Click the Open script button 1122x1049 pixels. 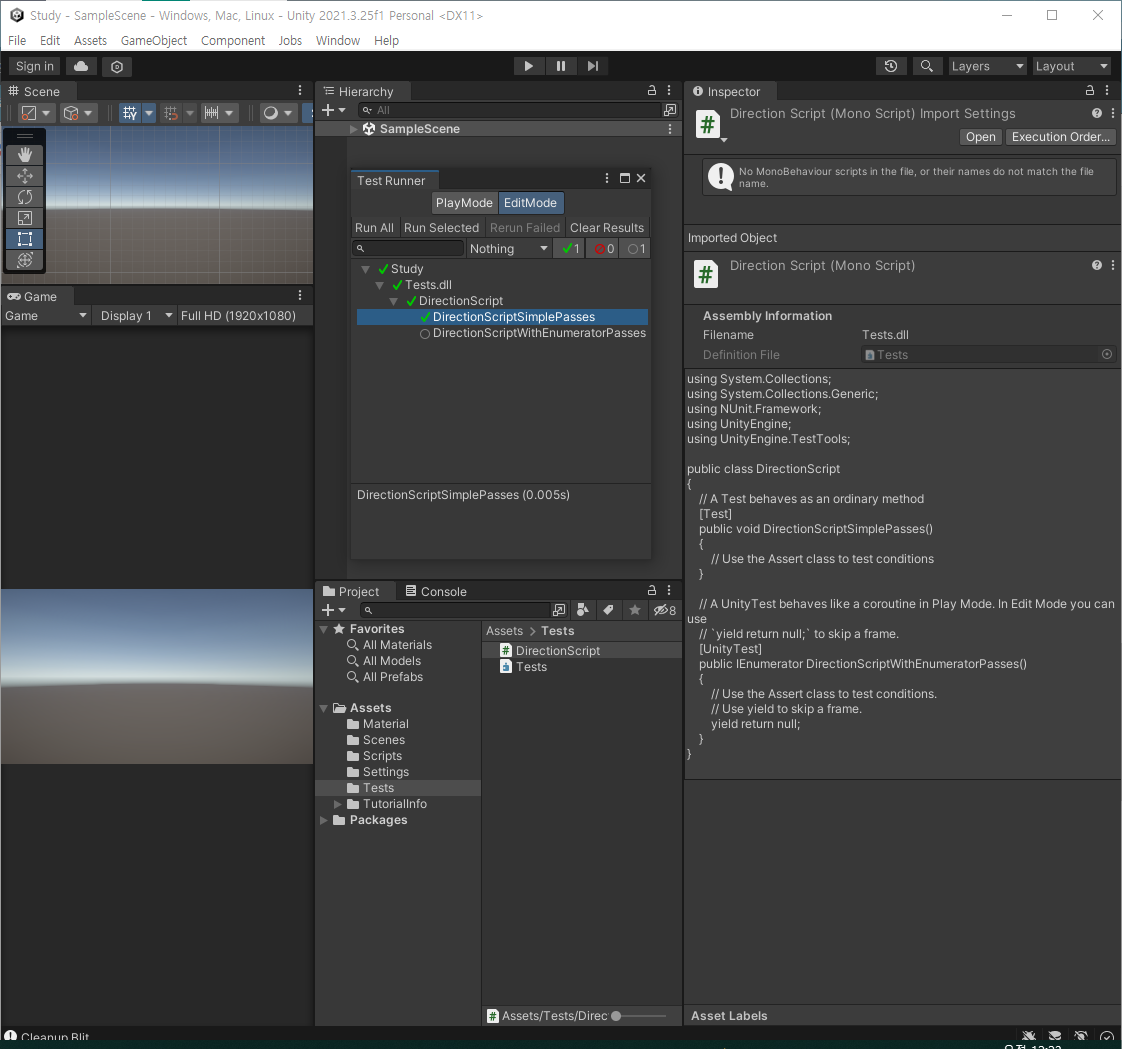(x=980, y=137)
